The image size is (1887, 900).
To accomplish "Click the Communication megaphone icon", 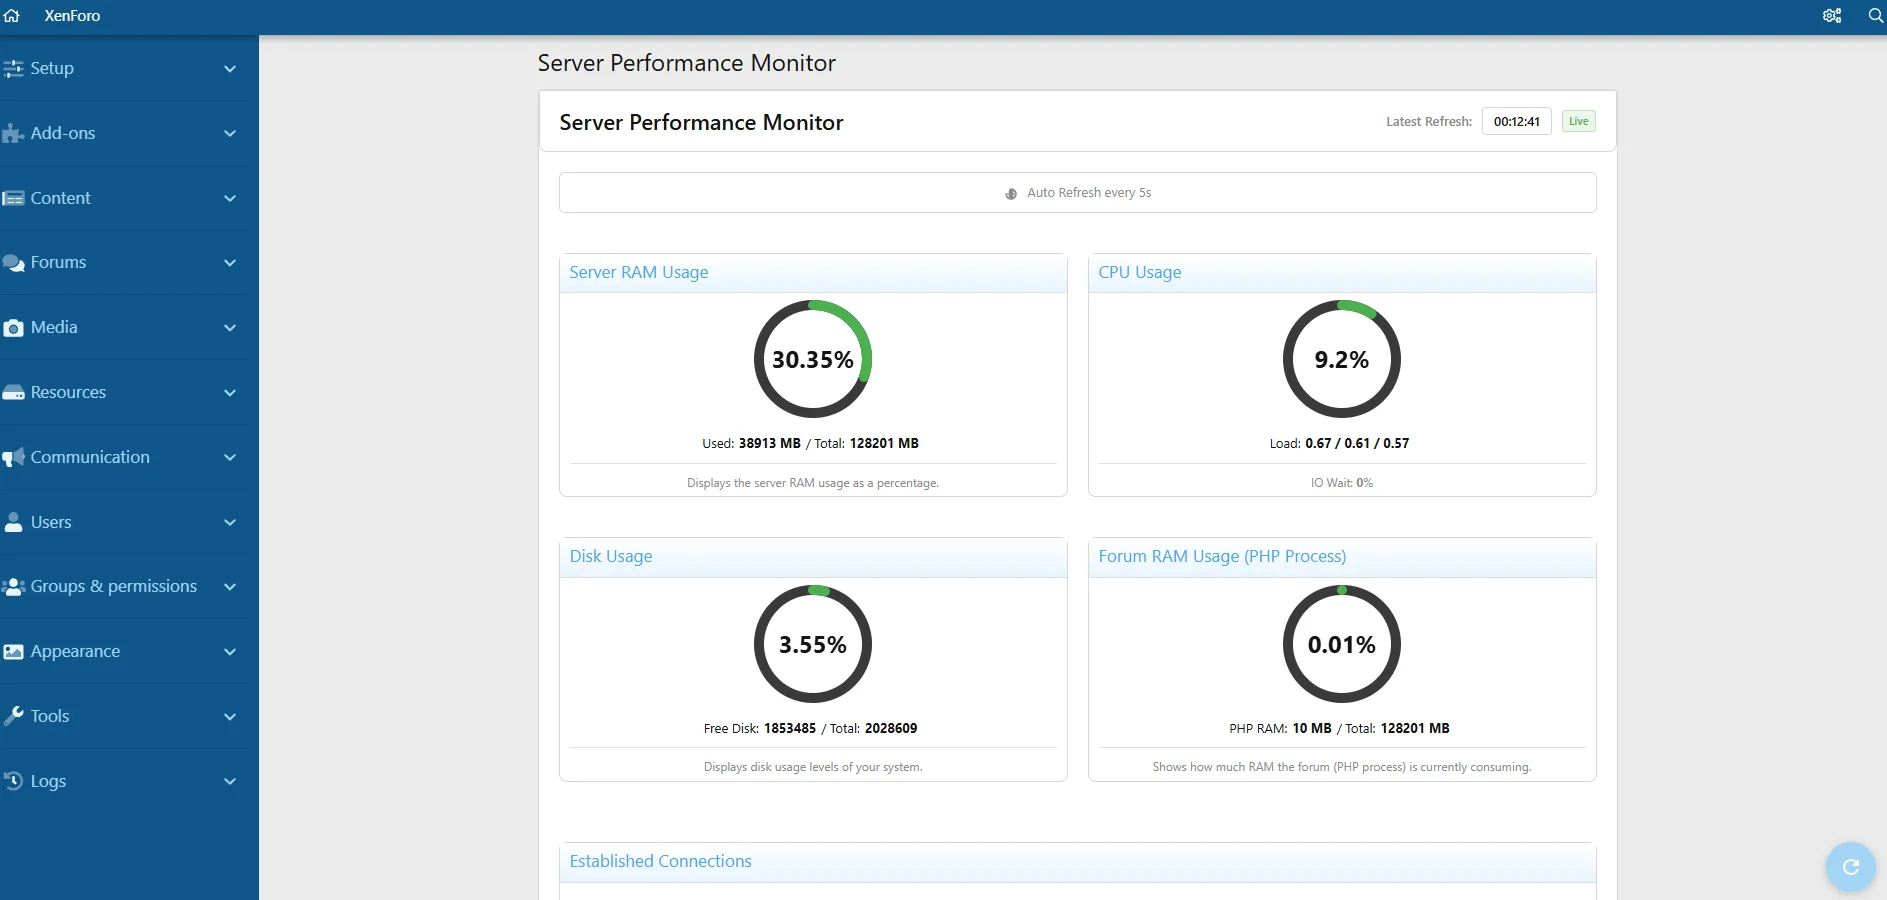I will 13,458.
